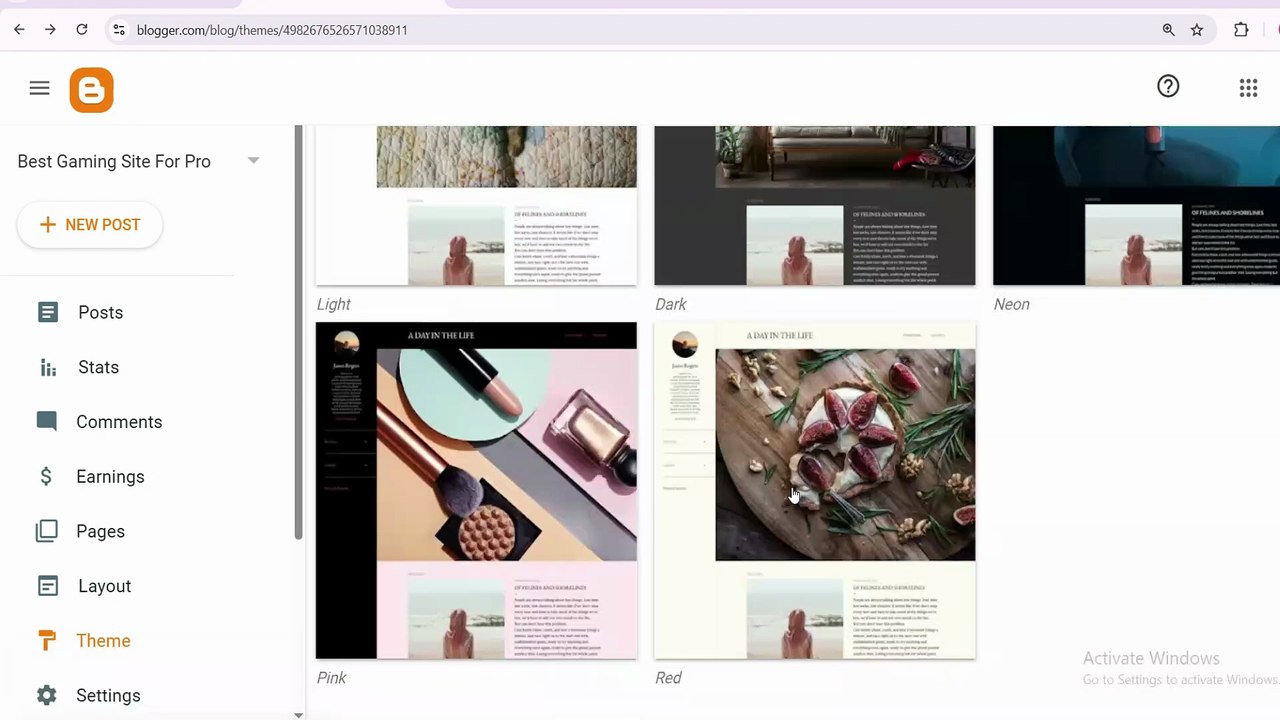
Task: Click the Light theme label
Action: tap(334, 304)
